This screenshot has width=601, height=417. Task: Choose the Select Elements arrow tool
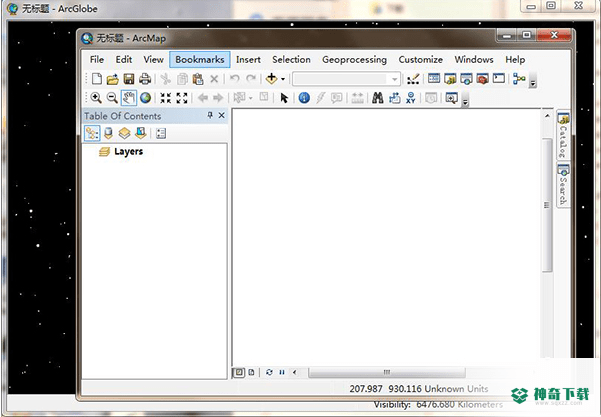284,98
